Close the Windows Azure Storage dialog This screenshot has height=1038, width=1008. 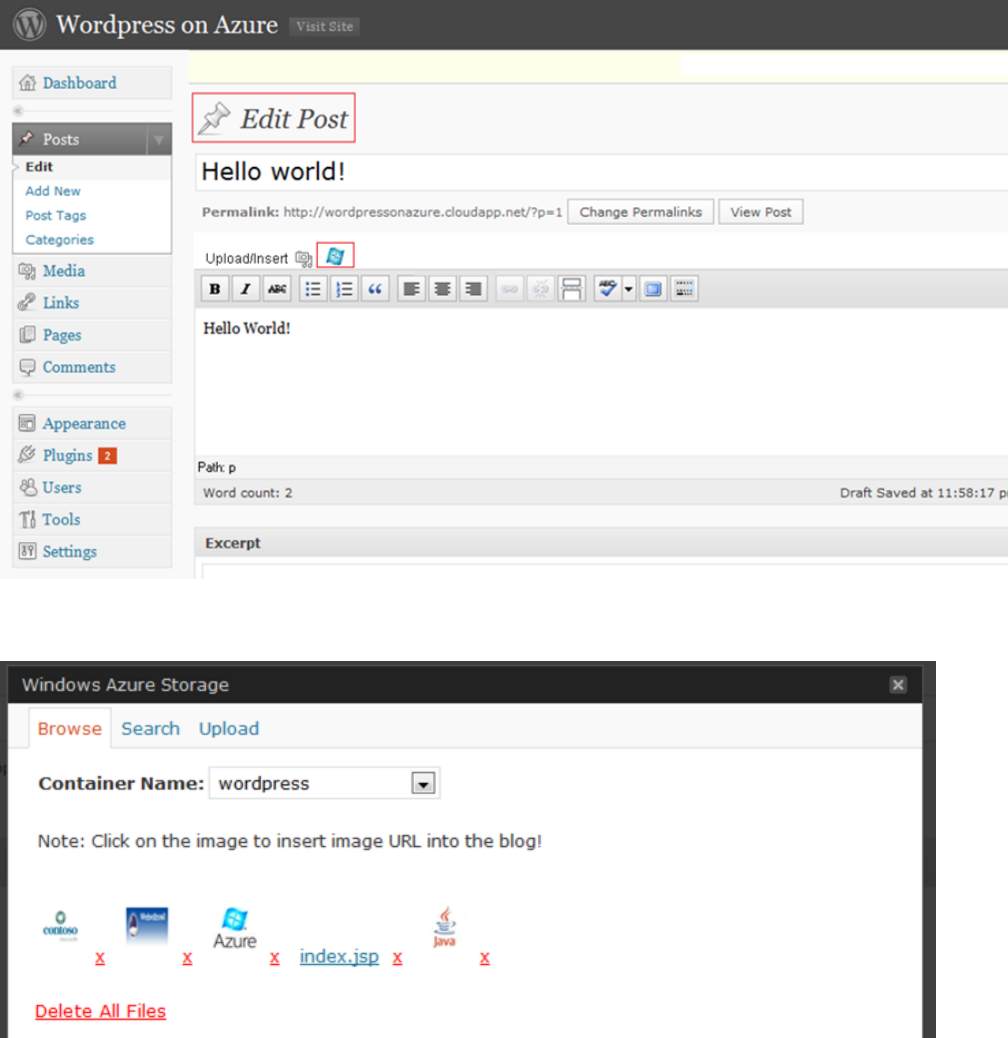[897, 684]
